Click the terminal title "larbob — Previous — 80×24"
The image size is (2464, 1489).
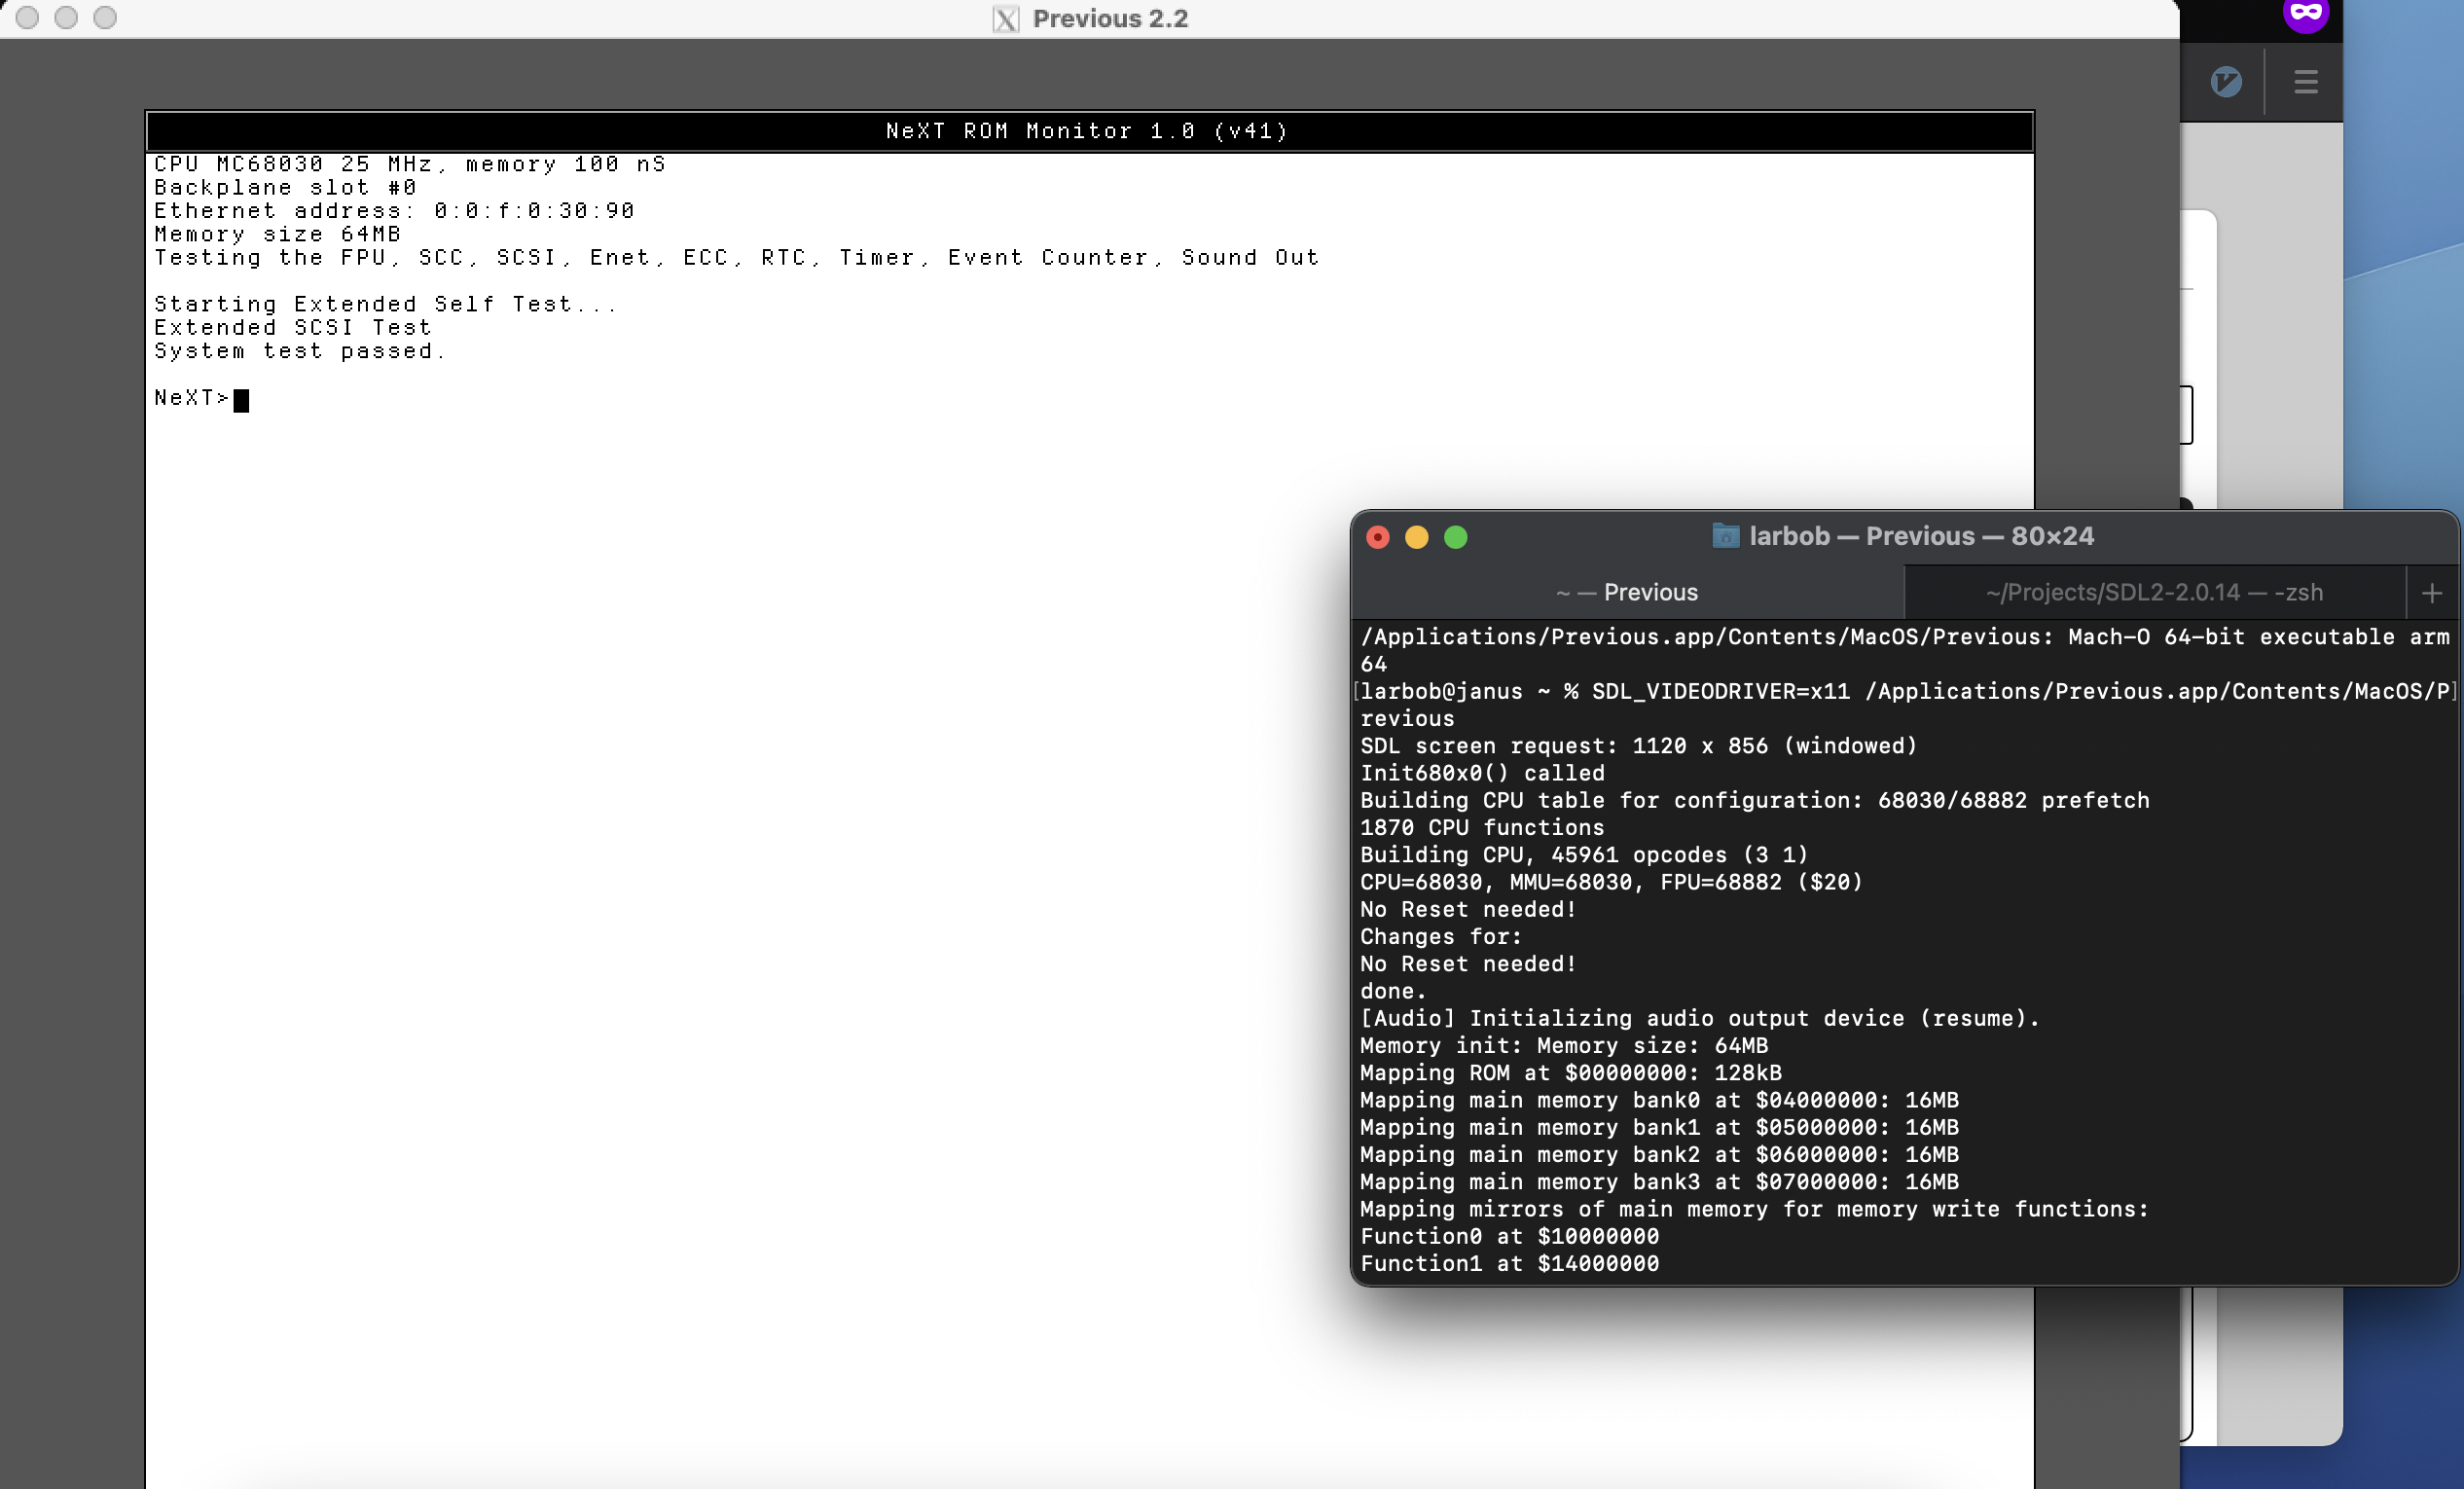point(1921,536)
